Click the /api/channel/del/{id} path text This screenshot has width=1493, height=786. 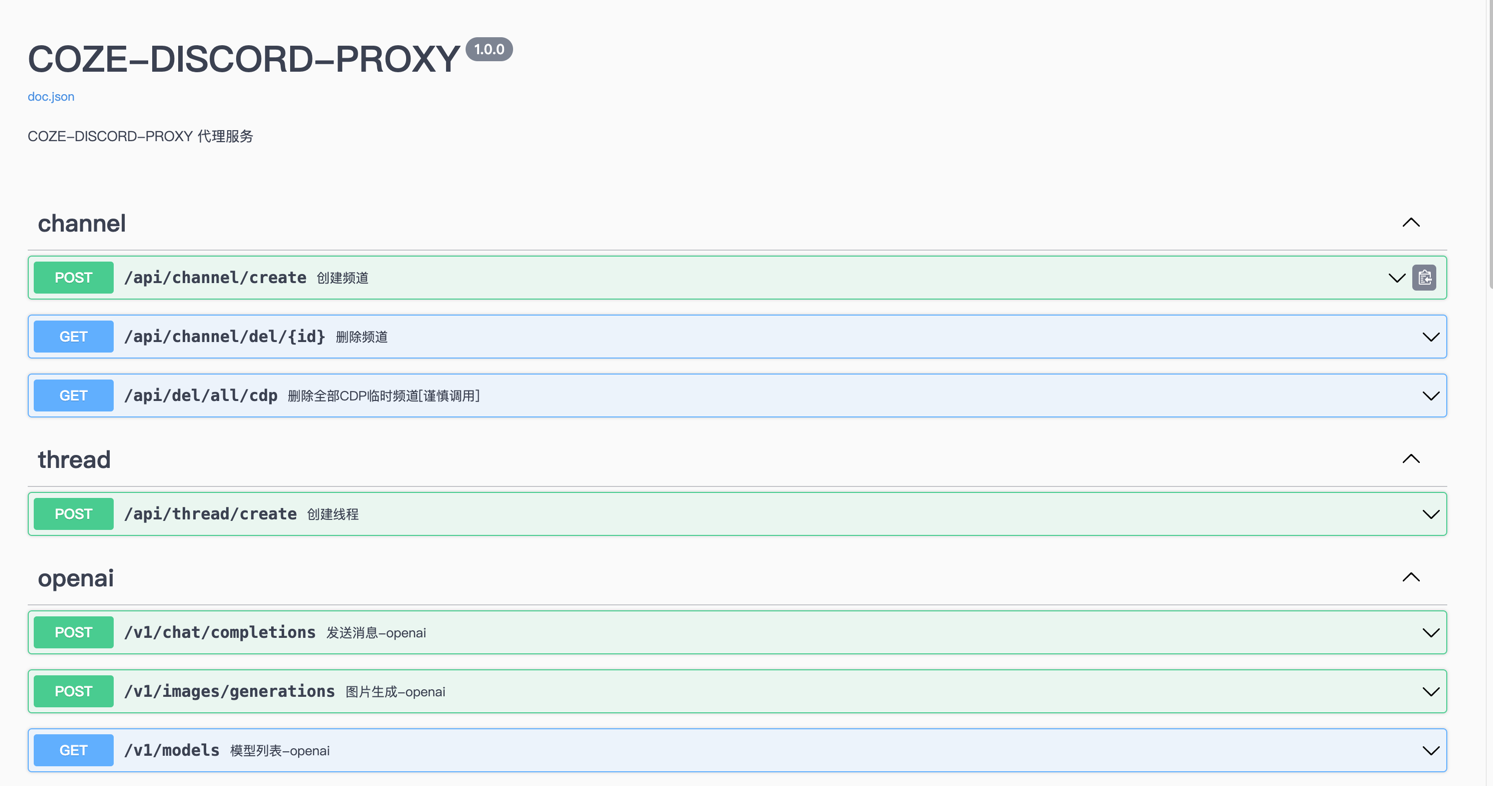click(x=225, y=337)
